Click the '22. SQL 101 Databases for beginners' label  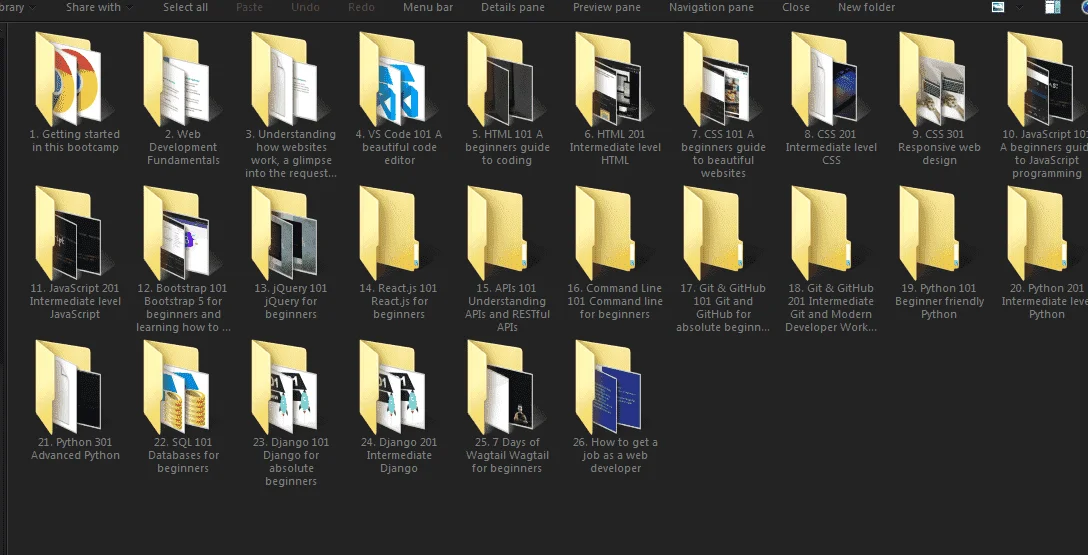(x=183, y=455)
